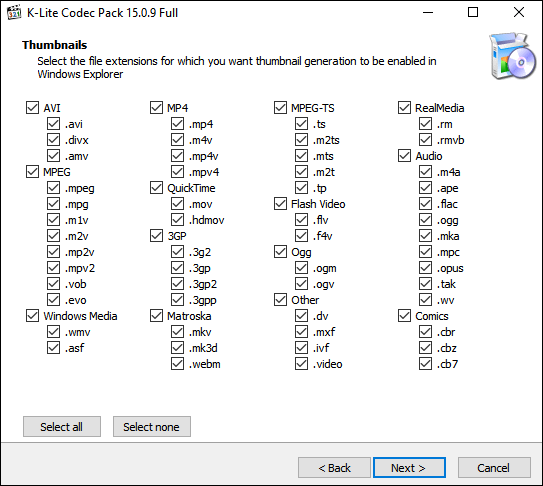Viewport: 543px width, 486px height.
Task: Uncheck the .rm checkbox
Action: click(x=425, y=124)
